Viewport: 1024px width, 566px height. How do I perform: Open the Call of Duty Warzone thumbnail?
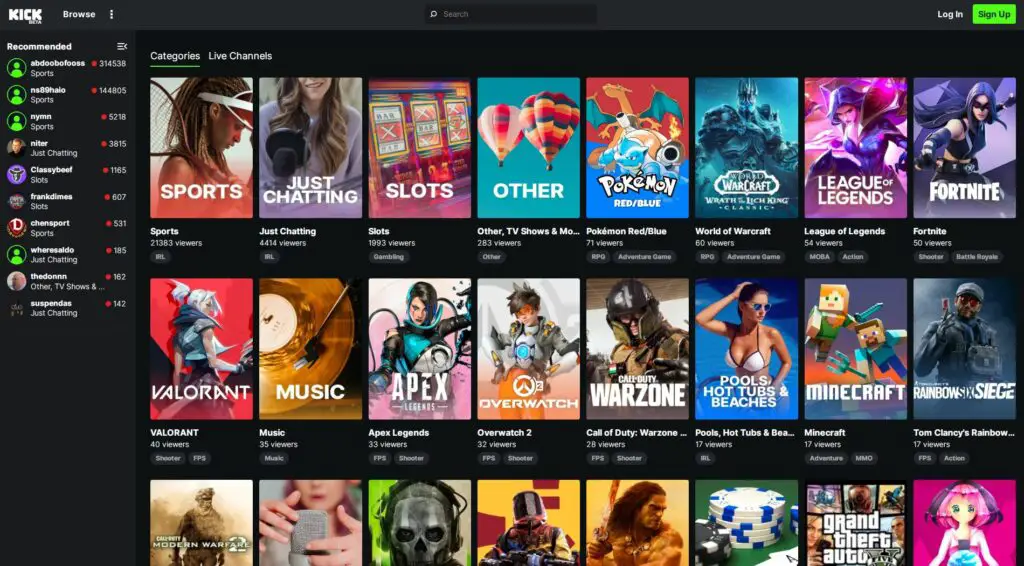click(x=637, y=349)
